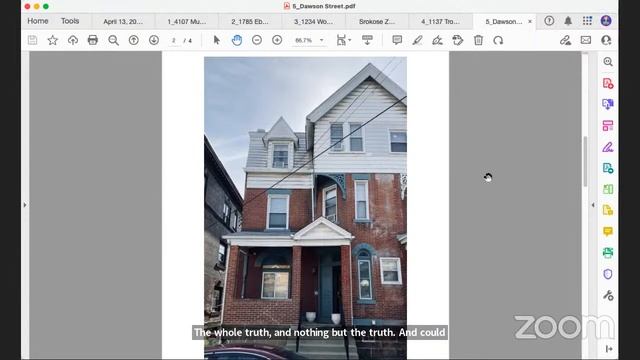Image resolution: width=640 pixels, height=360 pixels.
Task: Expand the left navigation pane arrow
Action: coord(25,205)
